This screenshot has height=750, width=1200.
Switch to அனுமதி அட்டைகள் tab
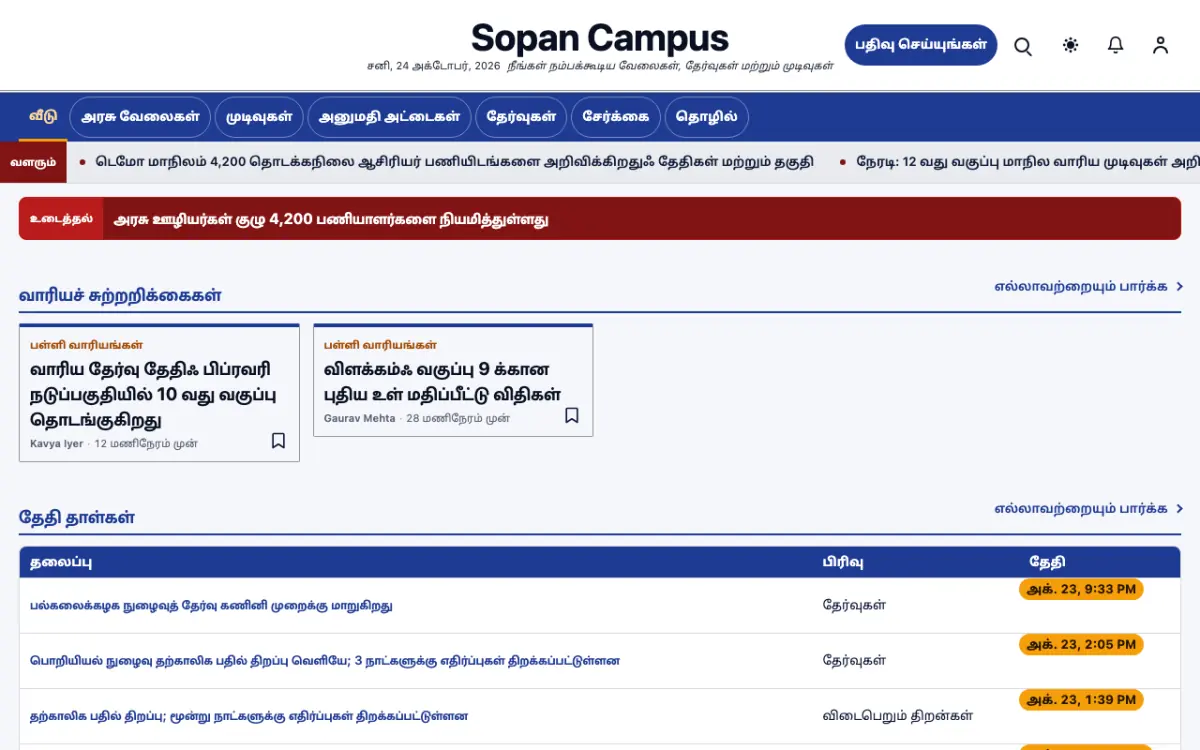(389, 117)
